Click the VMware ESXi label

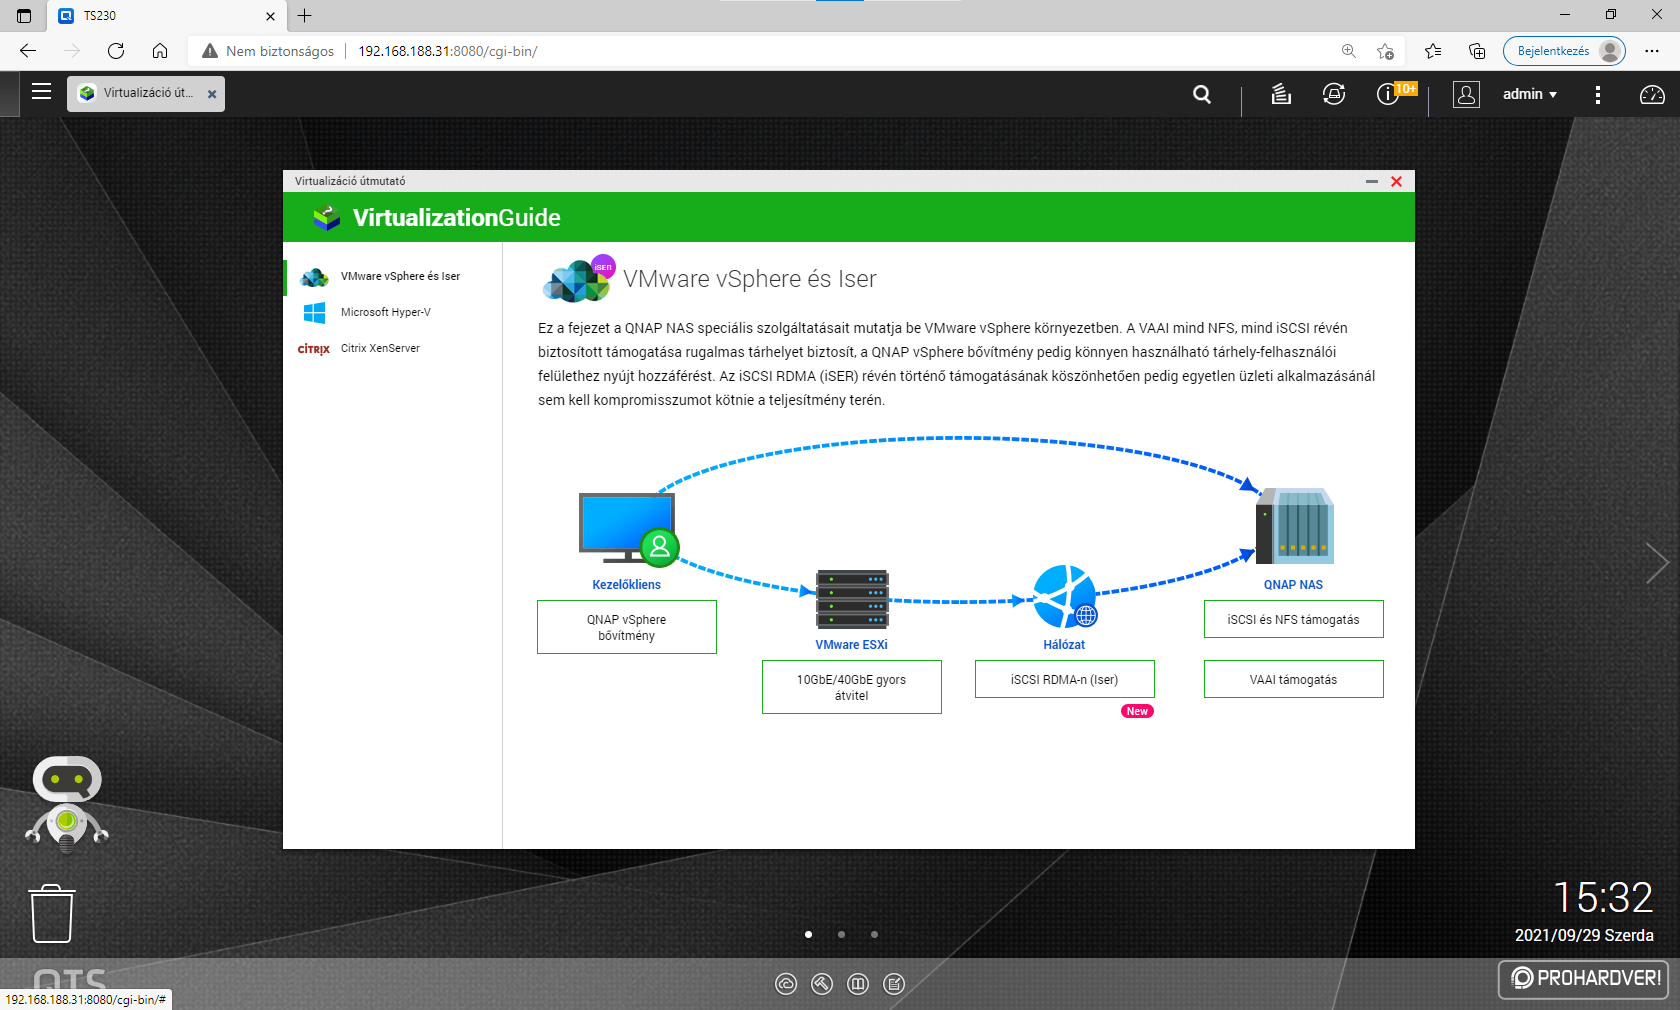(852, 645)
